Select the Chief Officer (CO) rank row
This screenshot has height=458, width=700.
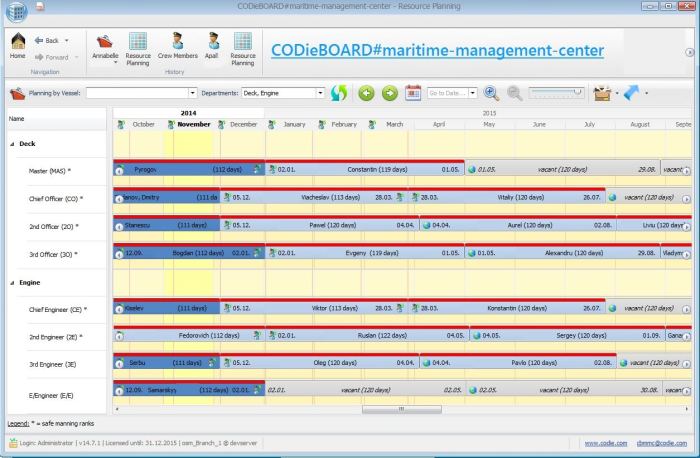[56, 199]
